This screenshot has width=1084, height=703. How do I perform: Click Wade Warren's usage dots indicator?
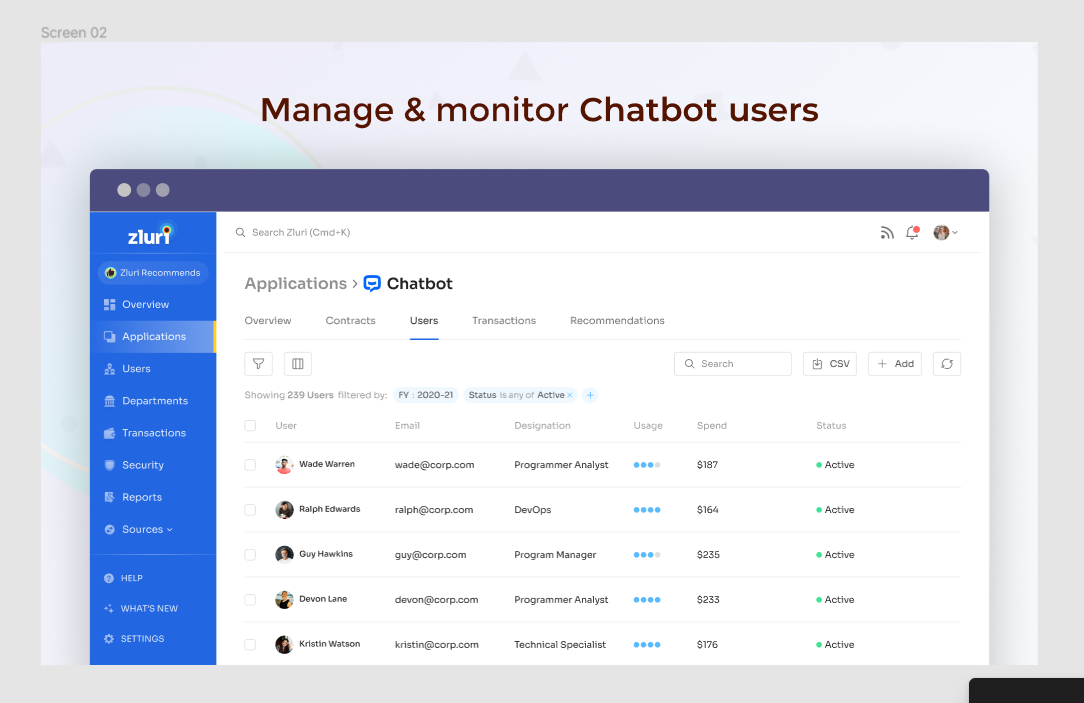pyautogui.click(x=647, y=465)
